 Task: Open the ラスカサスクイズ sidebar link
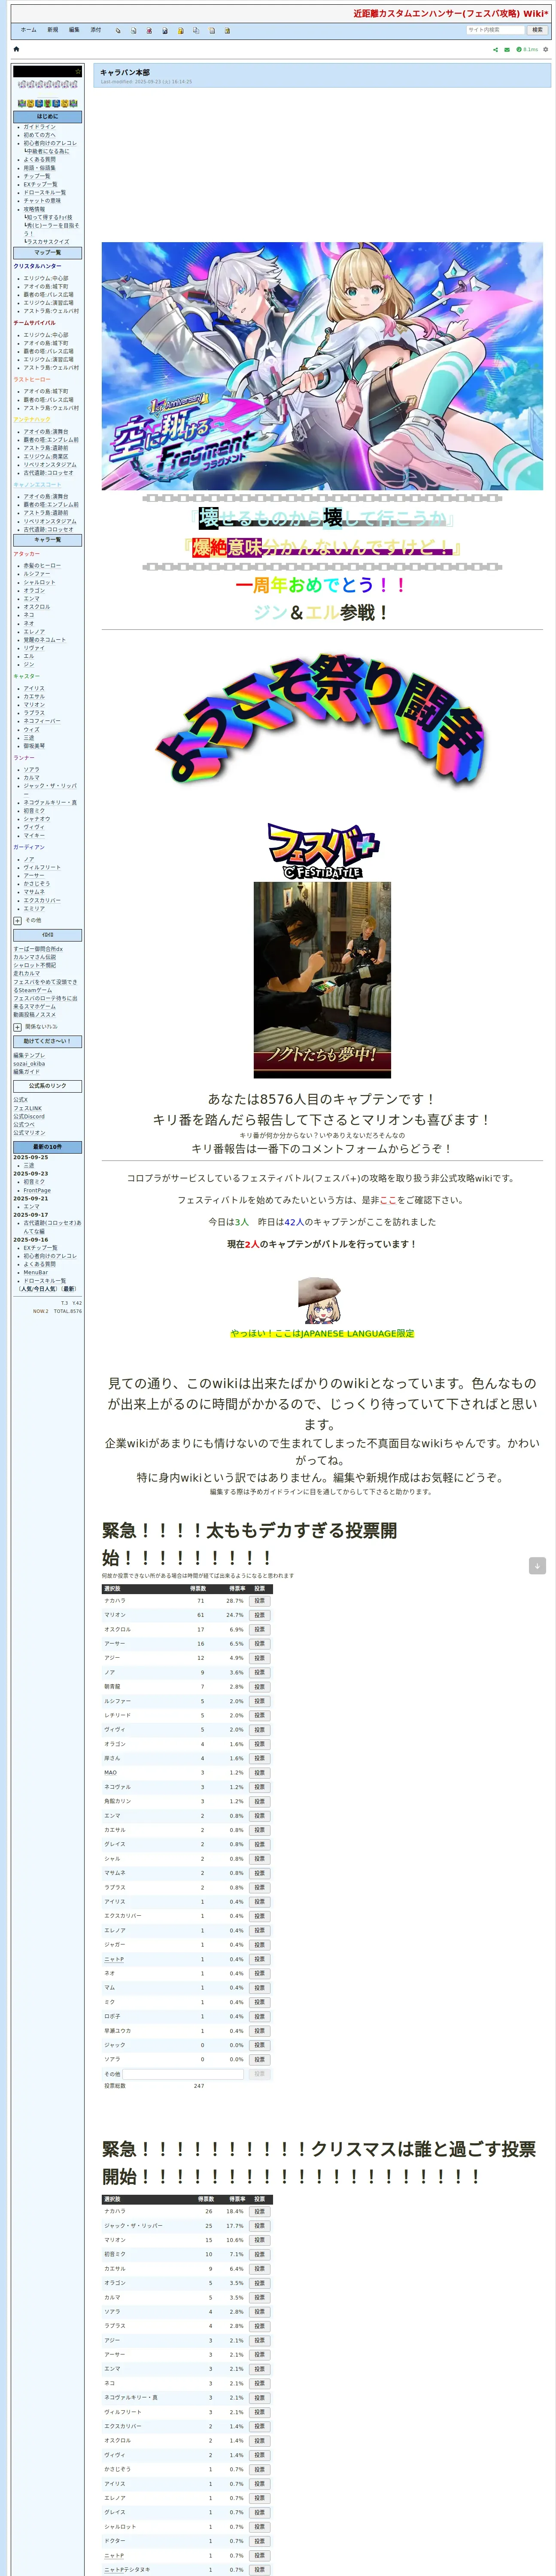(x=49, y=242)
